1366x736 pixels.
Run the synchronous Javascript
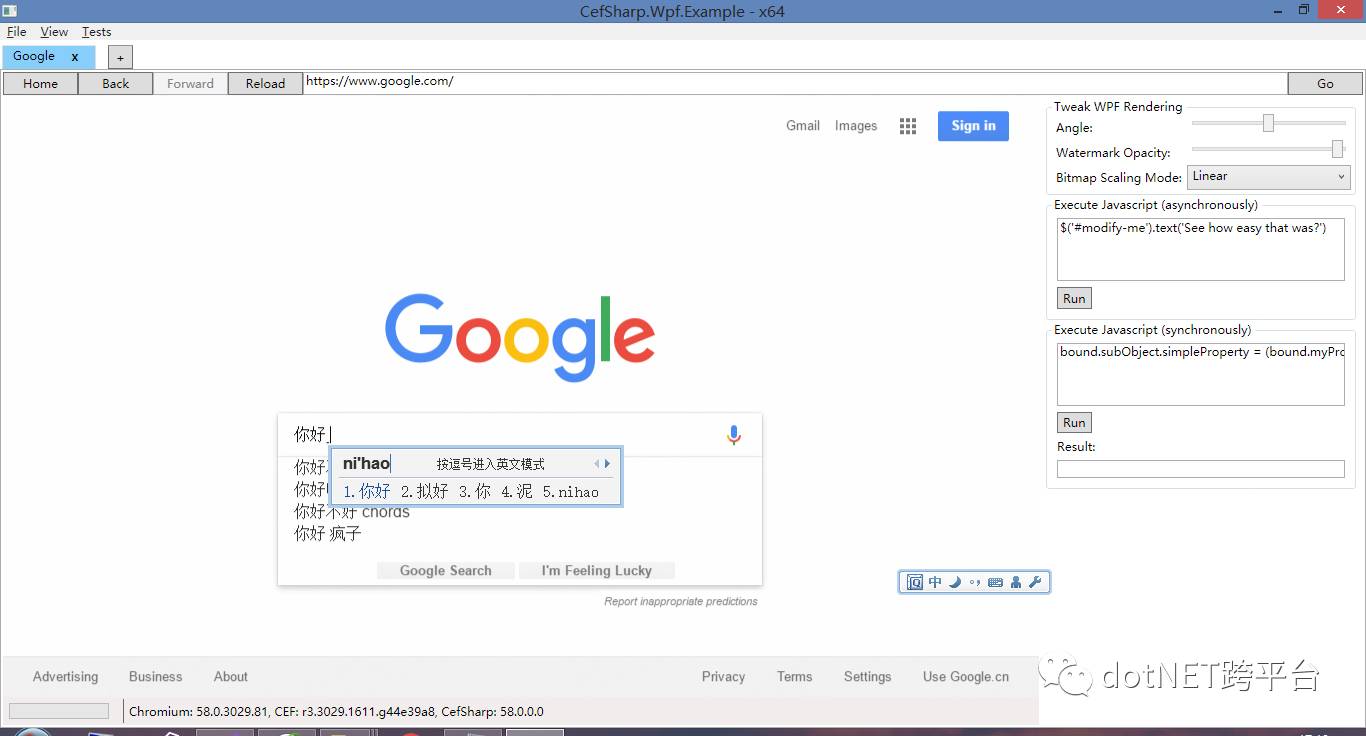pos(1074,422)
